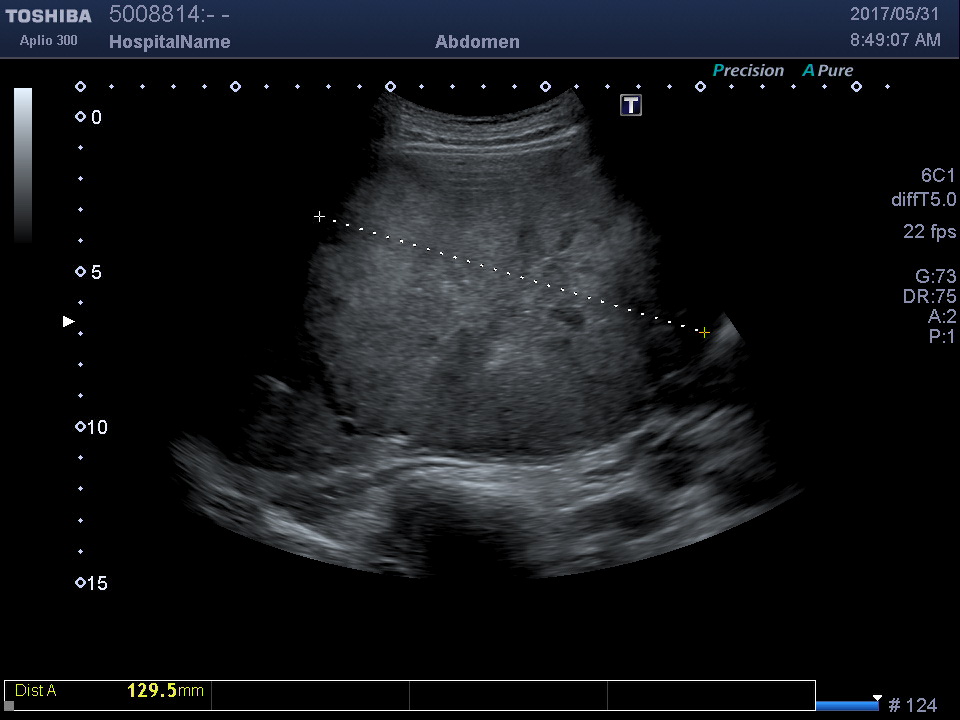960x720 pixels.
Task: Select the yellow end caliper cross
Action: point(705,332)
